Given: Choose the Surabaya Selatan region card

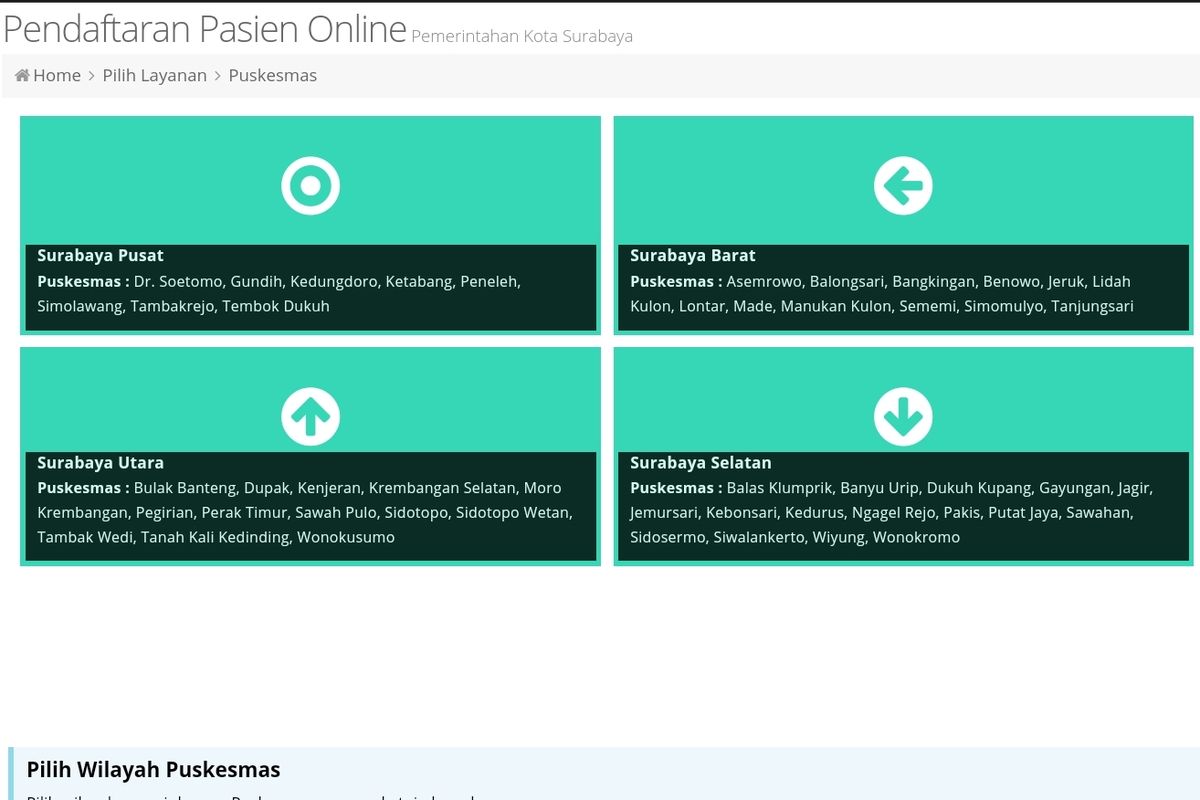Looking at the screenshot, I should coord(903,453).
